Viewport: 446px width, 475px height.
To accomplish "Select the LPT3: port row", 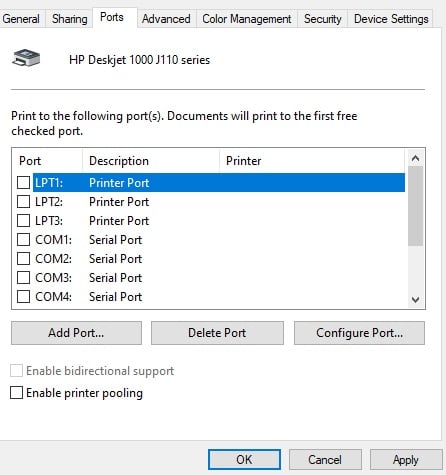I will [210, 220].
